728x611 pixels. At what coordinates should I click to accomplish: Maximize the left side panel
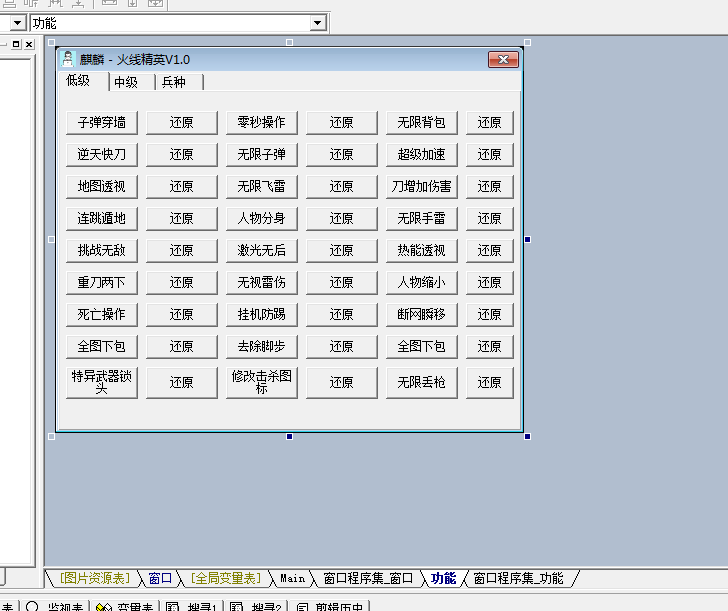(x=16, y=45)
